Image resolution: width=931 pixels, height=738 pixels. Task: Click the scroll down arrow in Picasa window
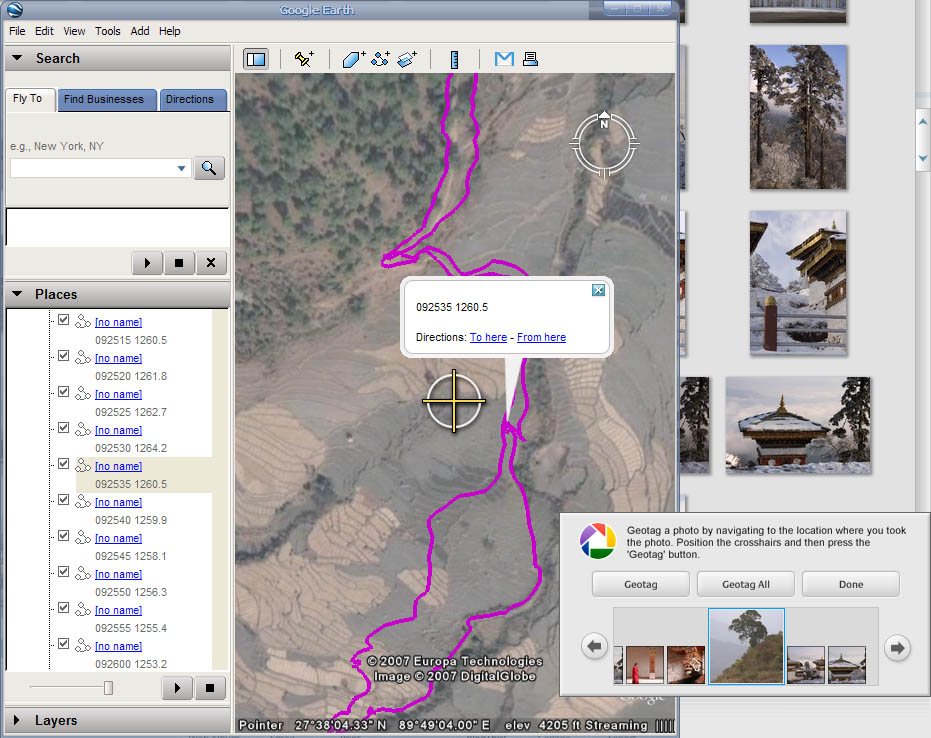click(923, 159)
